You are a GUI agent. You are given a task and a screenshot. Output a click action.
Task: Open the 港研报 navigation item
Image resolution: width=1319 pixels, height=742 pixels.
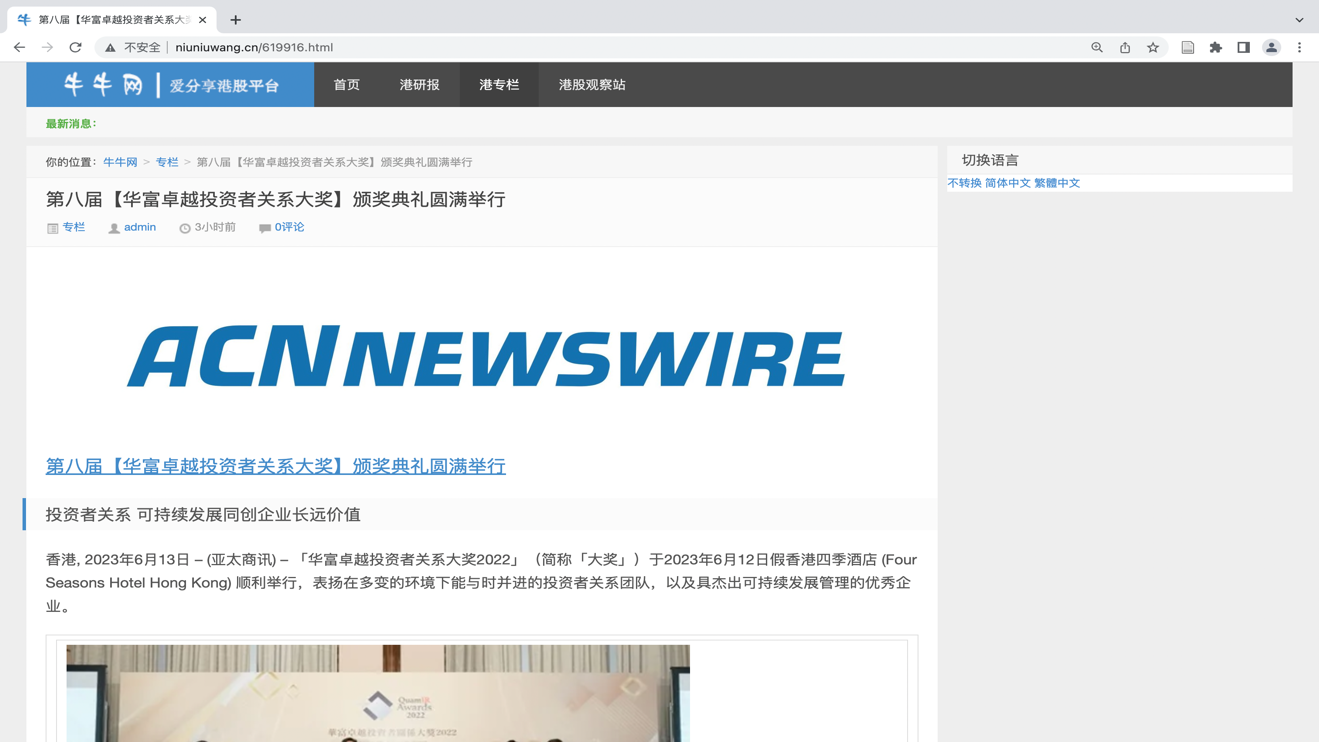420,85
